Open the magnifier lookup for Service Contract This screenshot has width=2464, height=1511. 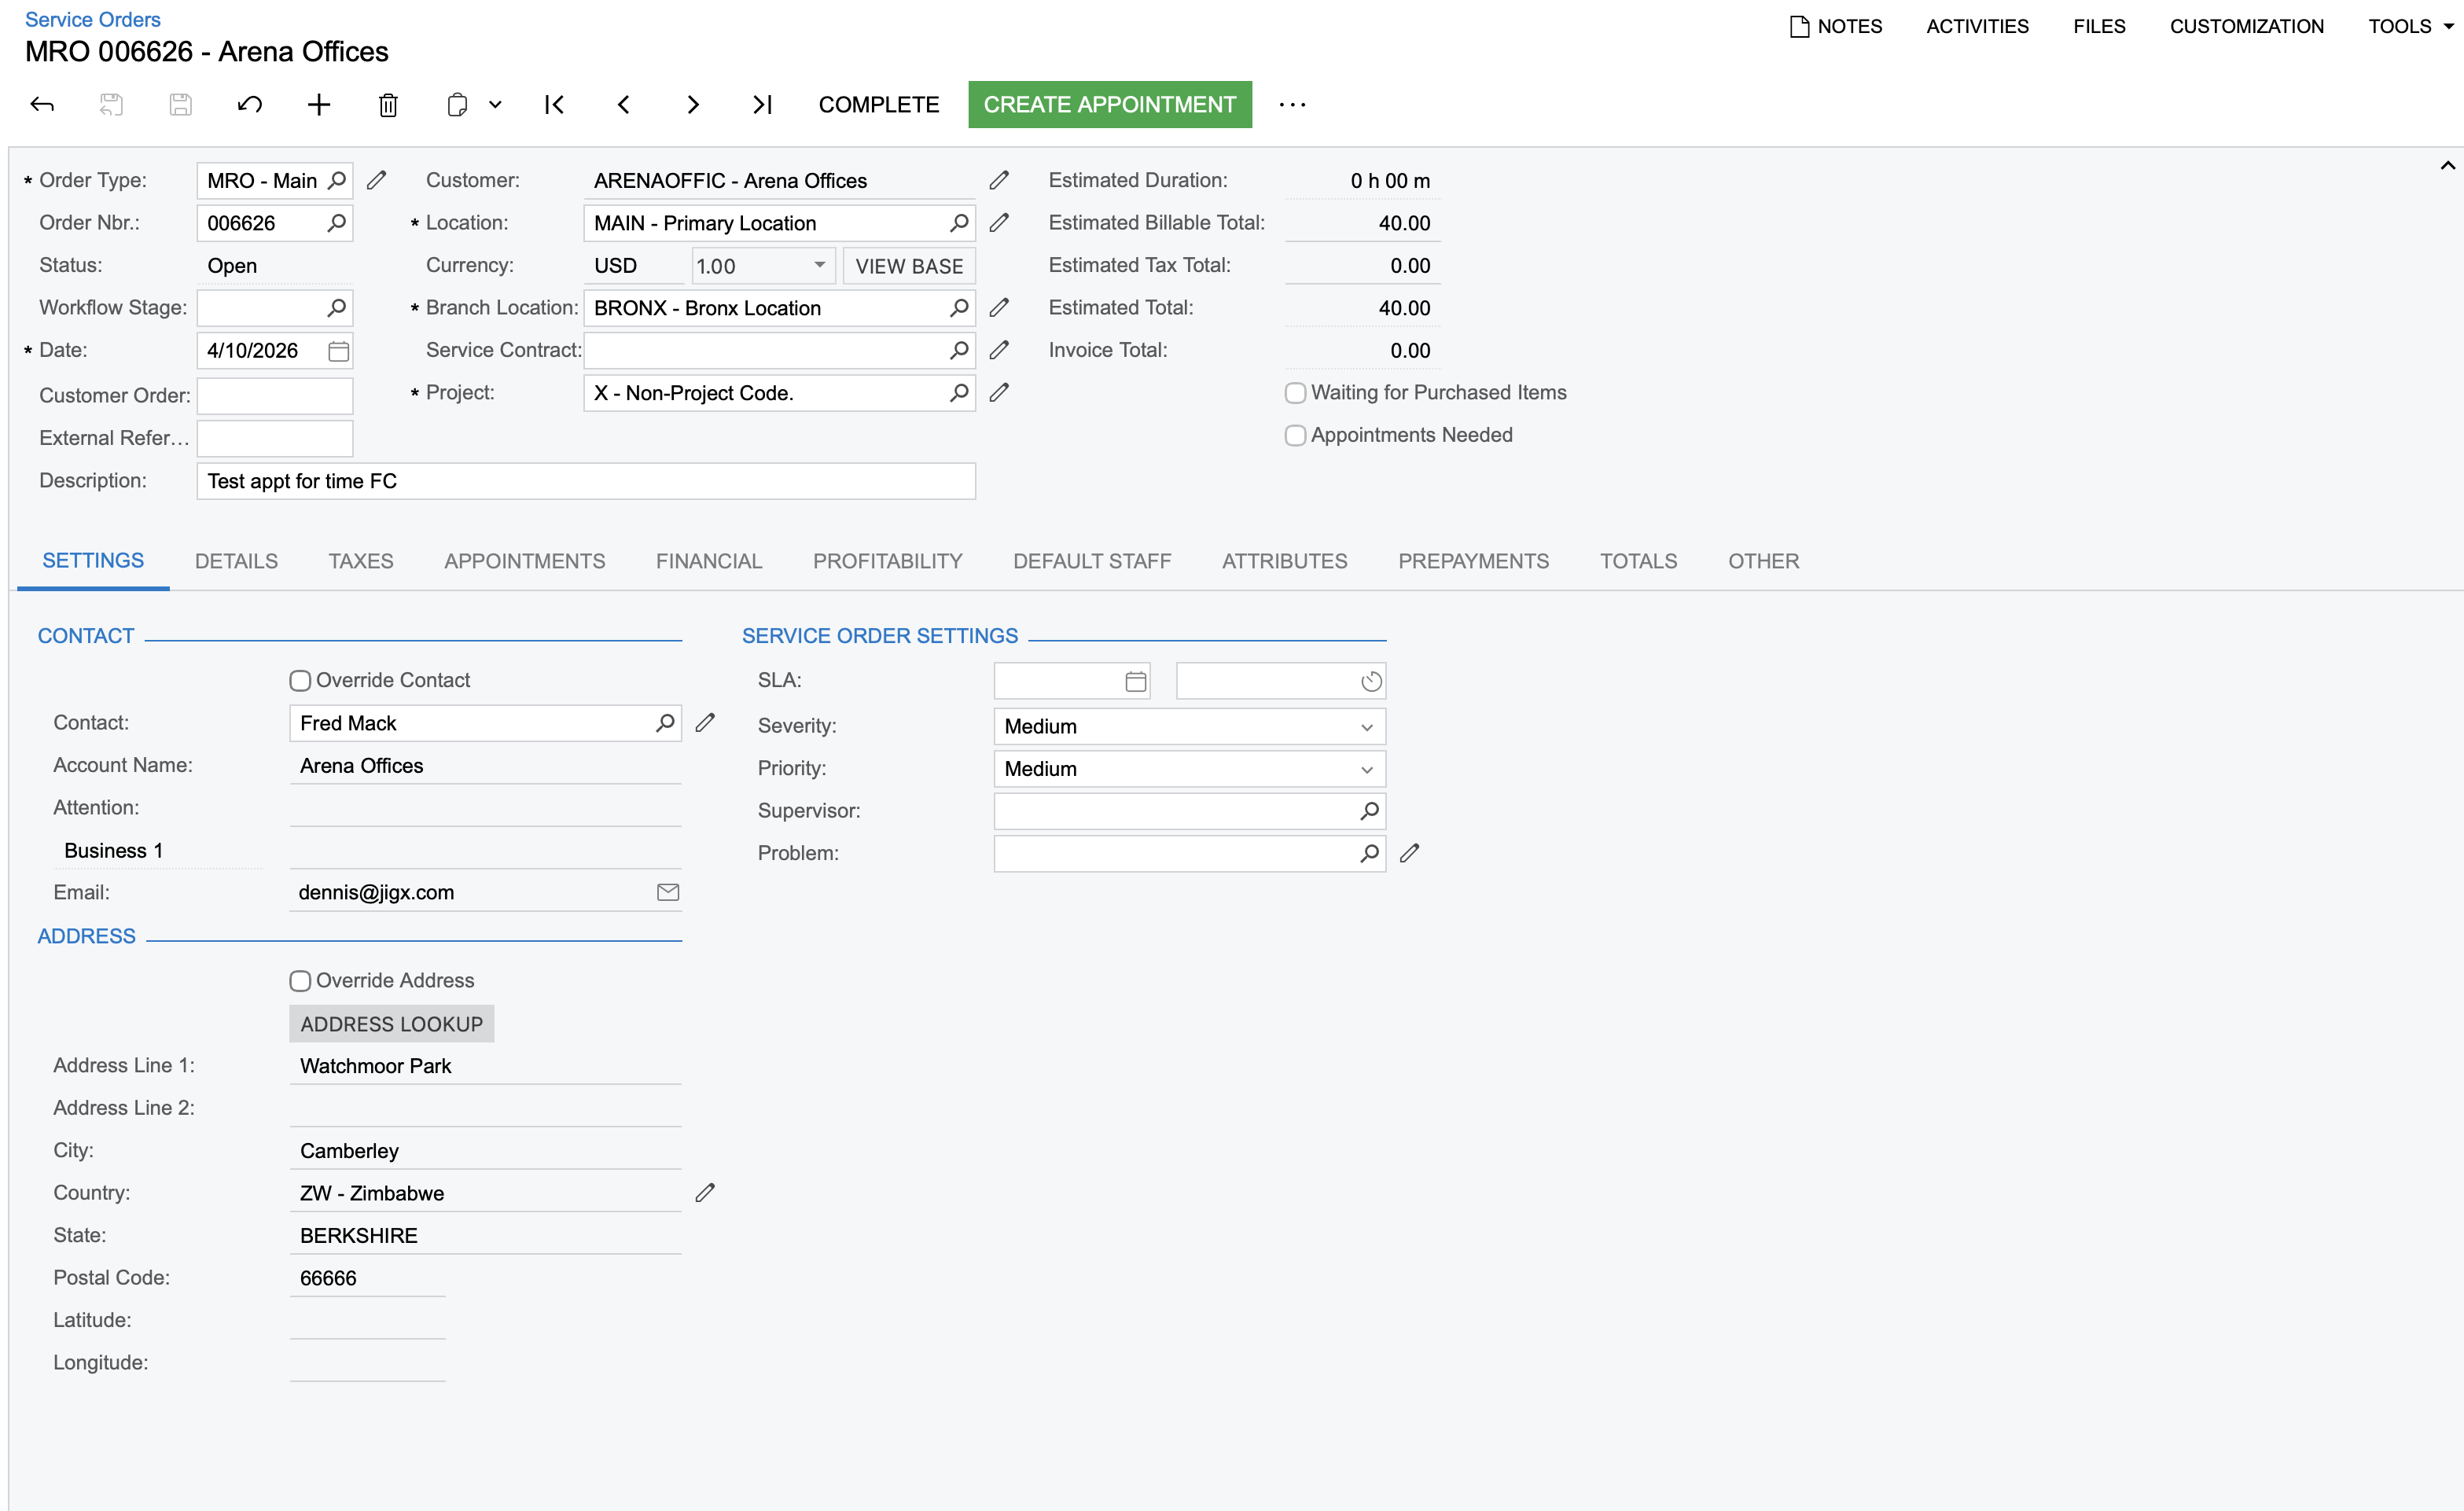[x=958, y=350]
